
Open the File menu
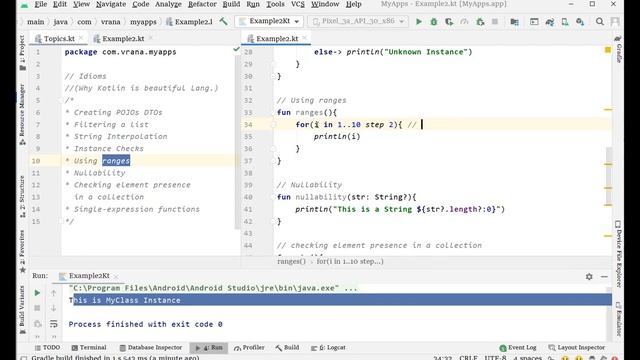click(40, 4)
